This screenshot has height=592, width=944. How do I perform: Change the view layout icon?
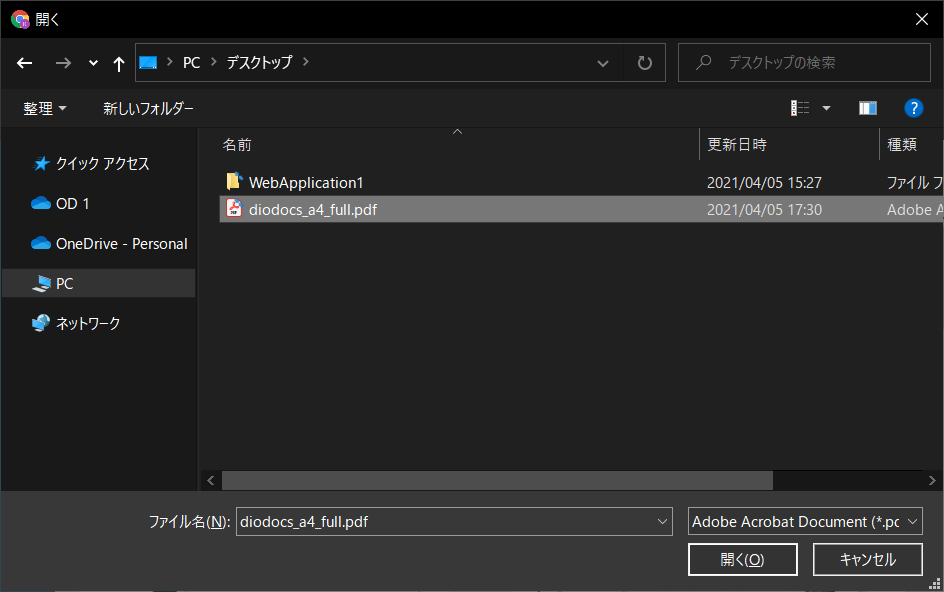pos(800,108)
